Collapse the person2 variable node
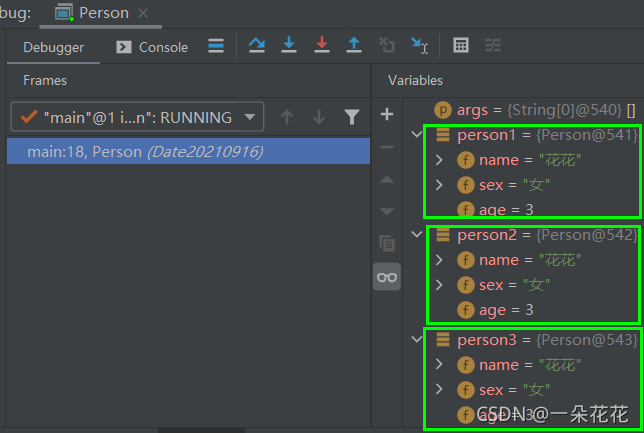This screenshot has height=433, width=644. coord(417,235)
